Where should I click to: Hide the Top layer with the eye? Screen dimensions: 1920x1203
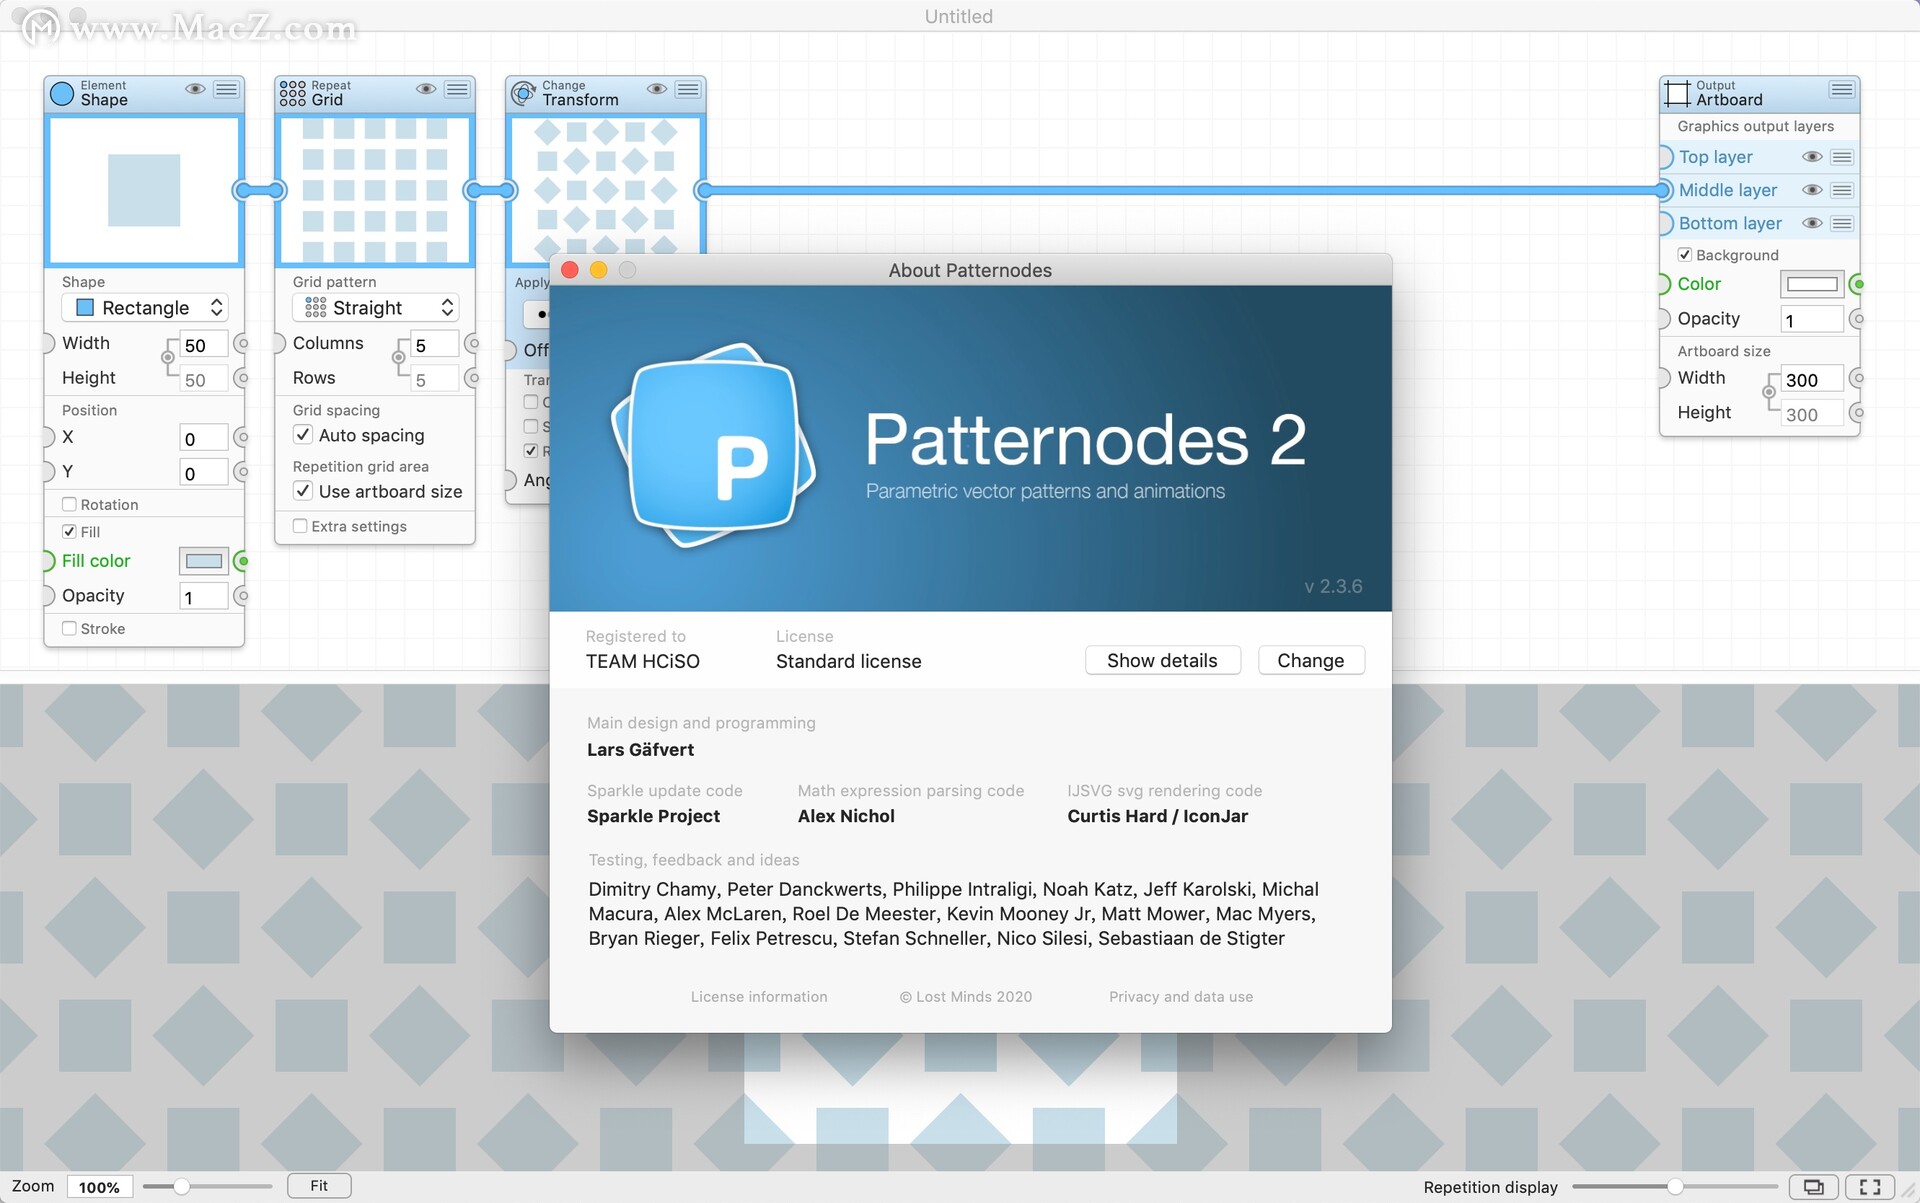coord(1812,157)
